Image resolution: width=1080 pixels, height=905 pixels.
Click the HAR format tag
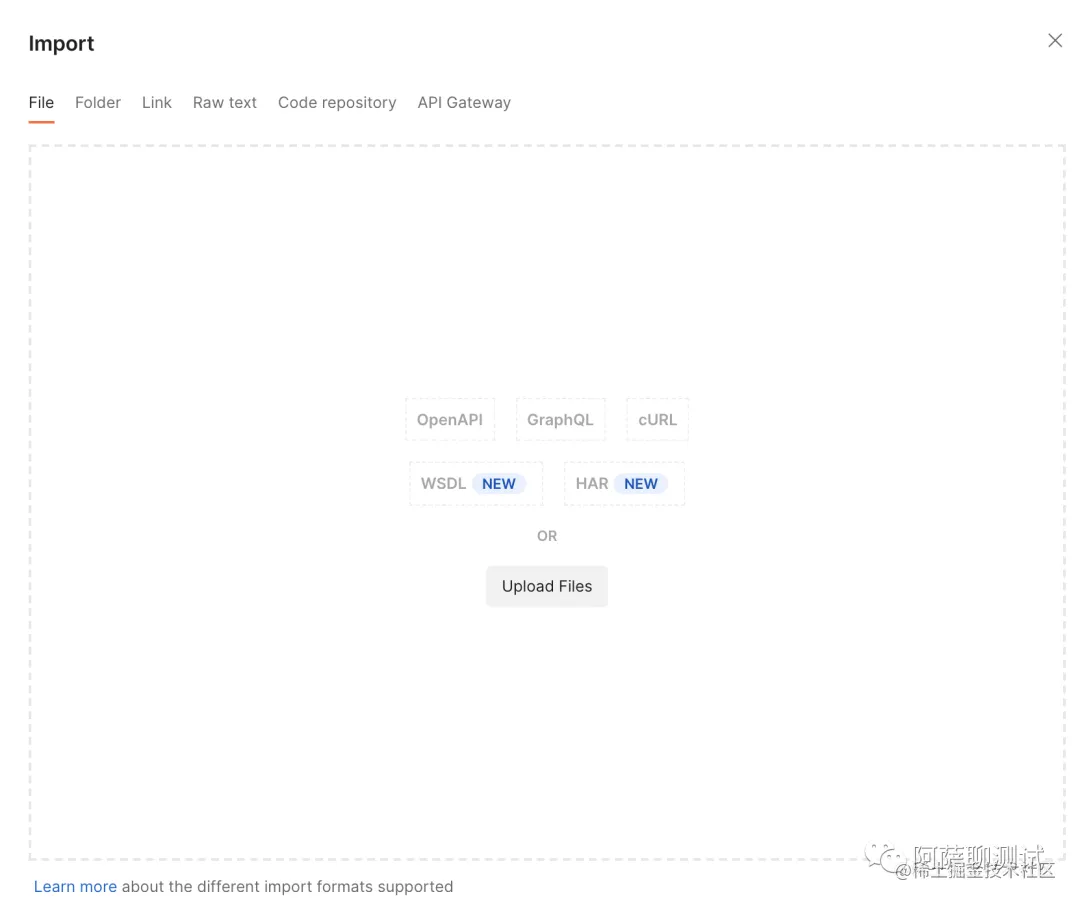(624, 483)
